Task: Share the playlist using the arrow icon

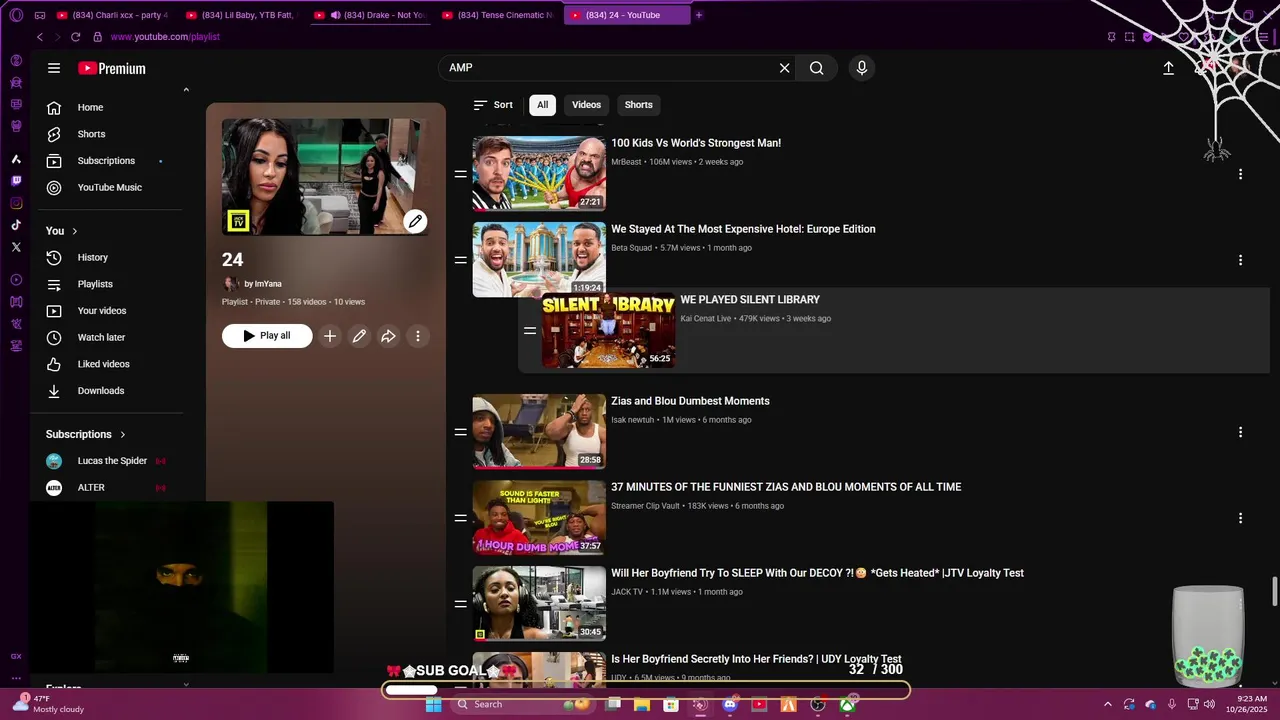Action: (388, 336)
